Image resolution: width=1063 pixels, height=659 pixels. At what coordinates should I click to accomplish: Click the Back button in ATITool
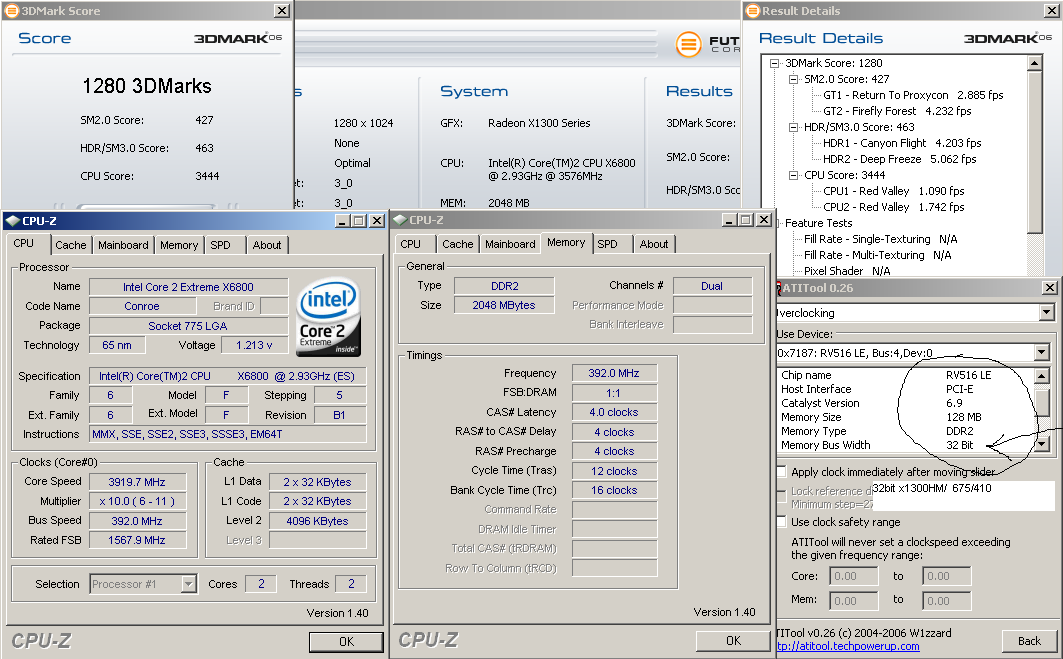[1029, 641]
